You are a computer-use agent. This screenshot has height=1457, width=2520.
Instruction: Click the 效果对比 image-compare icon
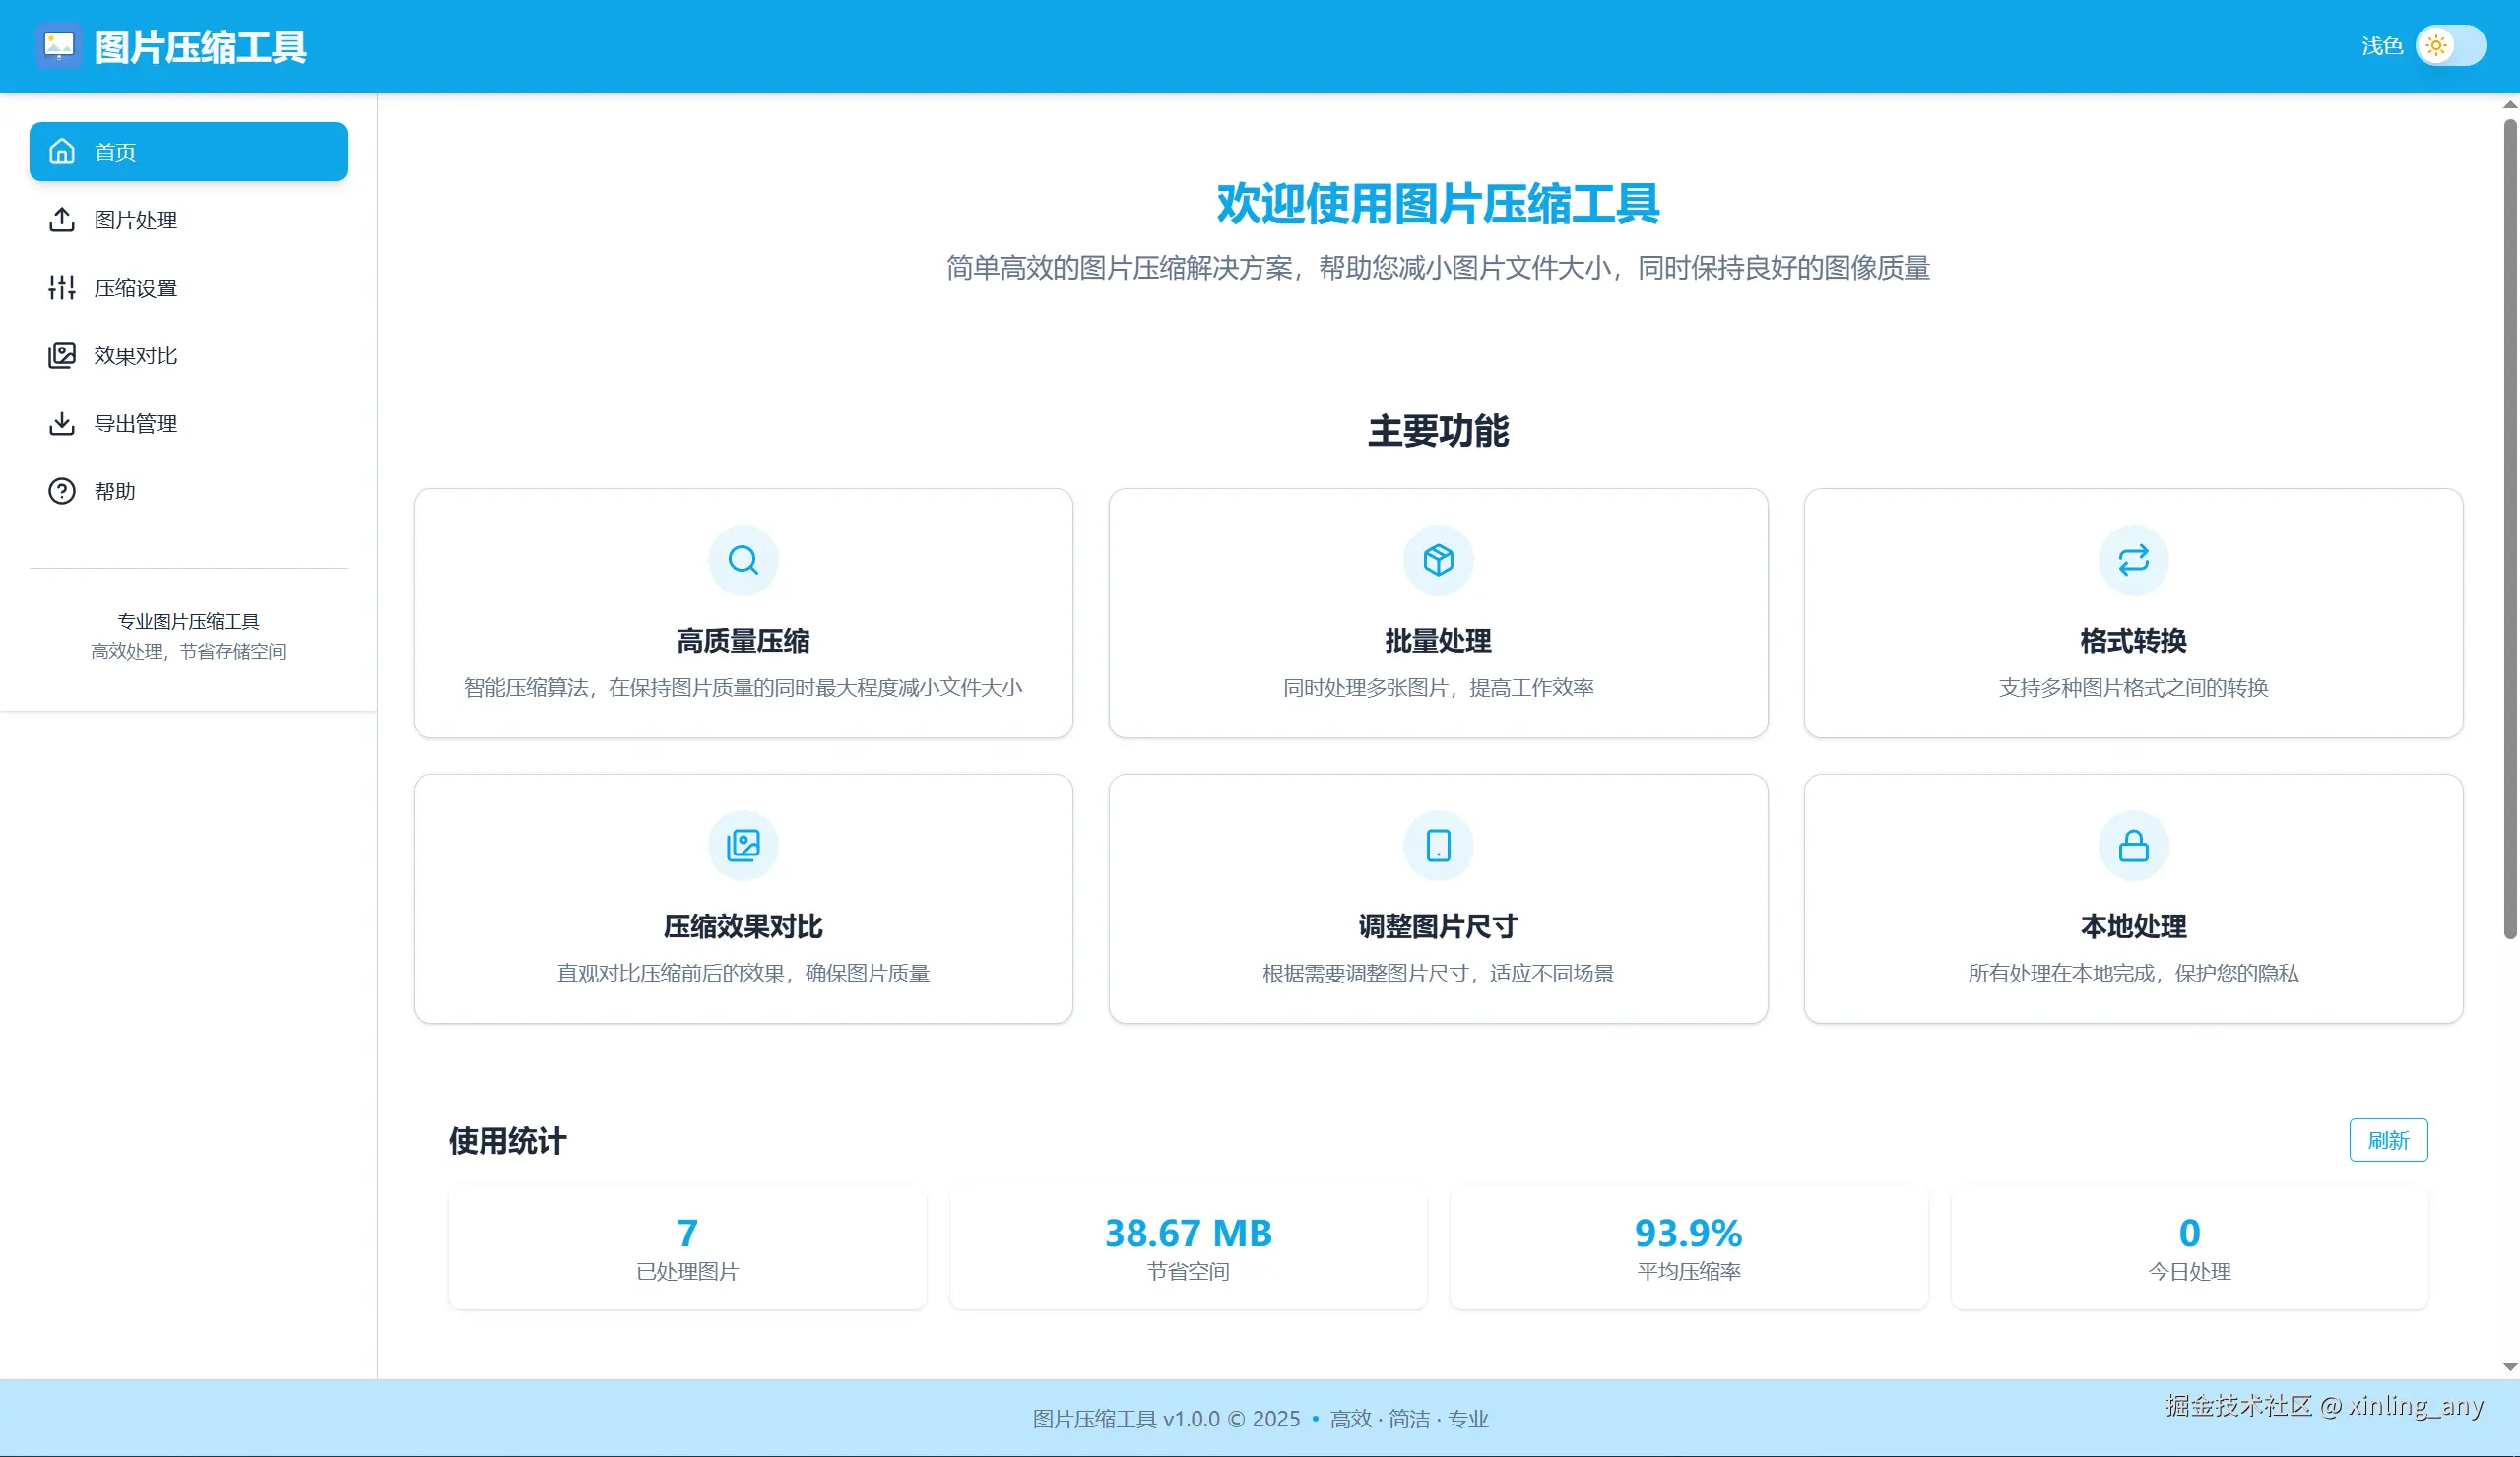(x=62, y=355)
